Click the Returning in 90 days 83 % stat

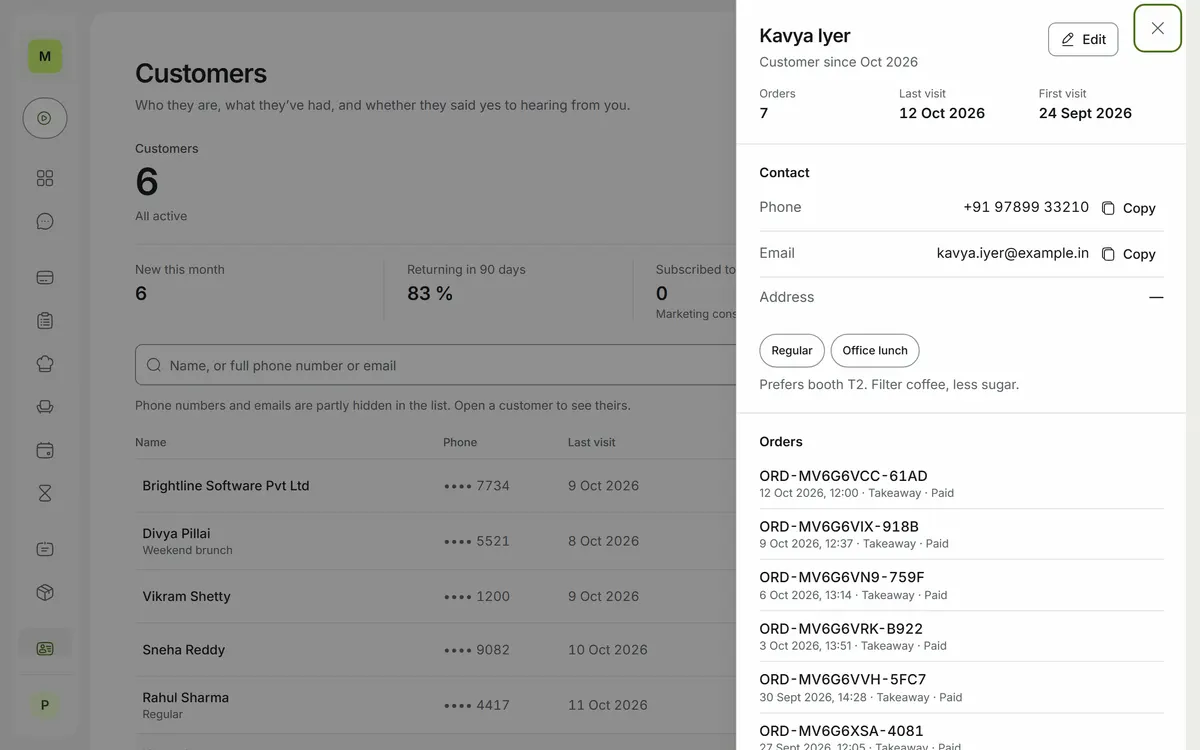(466, 283)
